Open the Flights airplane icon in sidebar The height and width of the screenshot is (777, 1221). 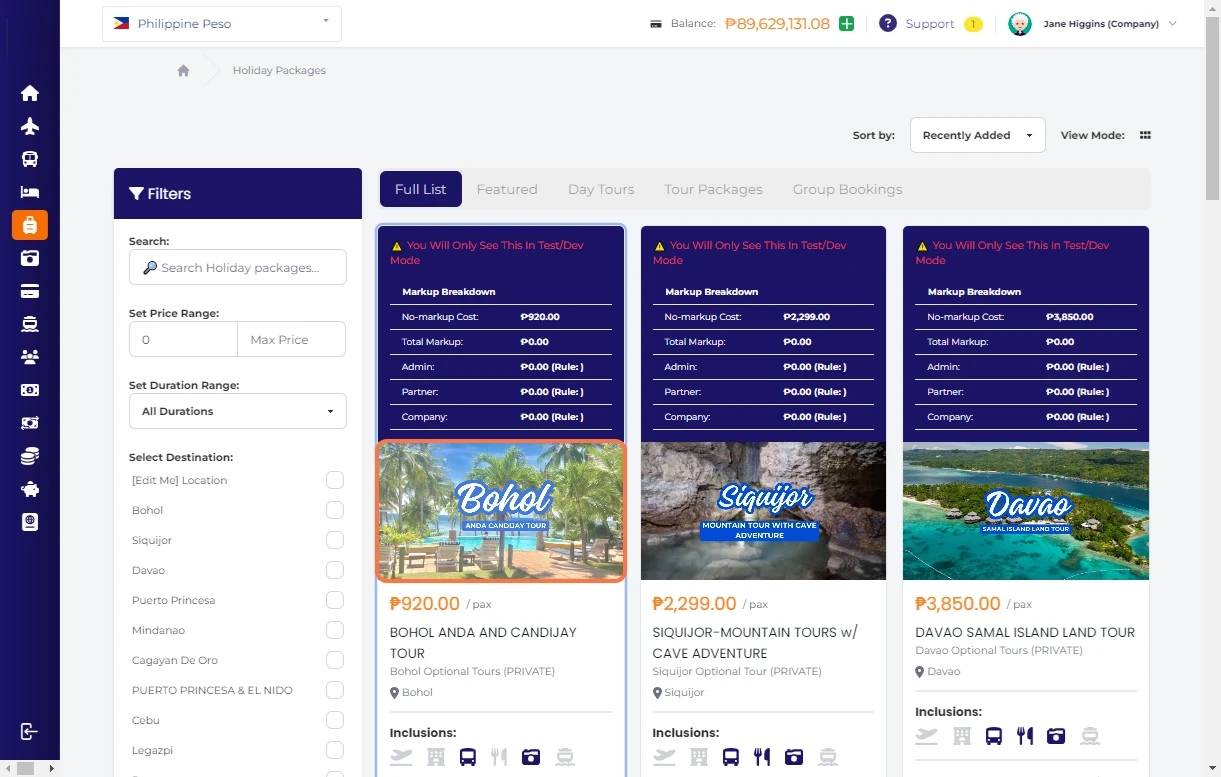30,126
